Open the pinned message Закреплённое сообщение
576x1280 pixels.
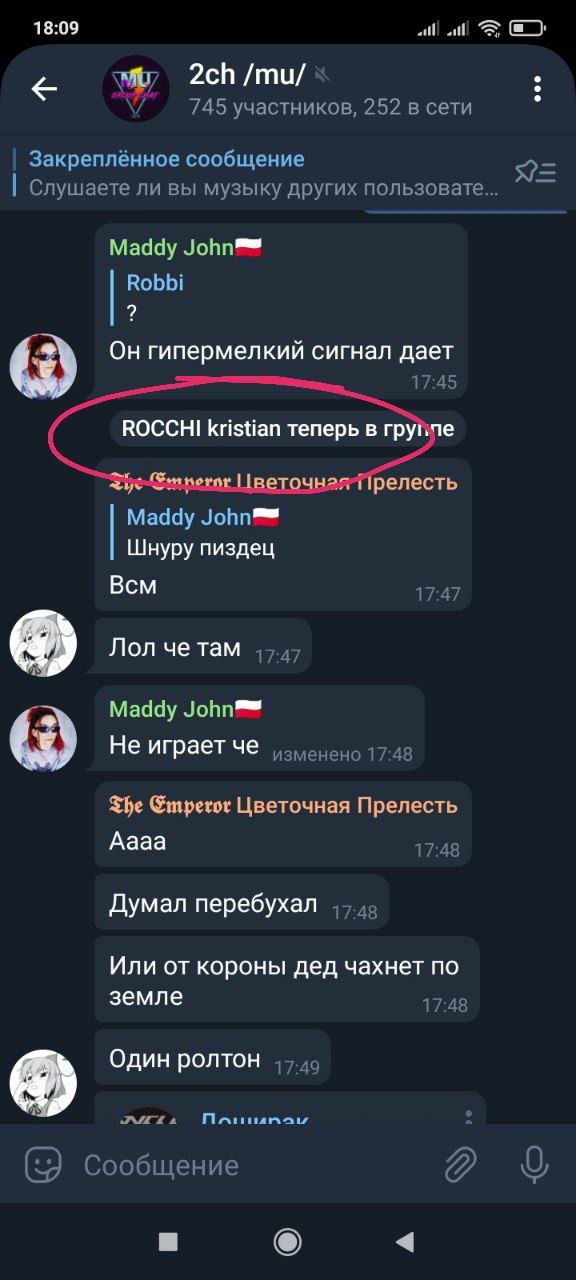pos(262,173)
